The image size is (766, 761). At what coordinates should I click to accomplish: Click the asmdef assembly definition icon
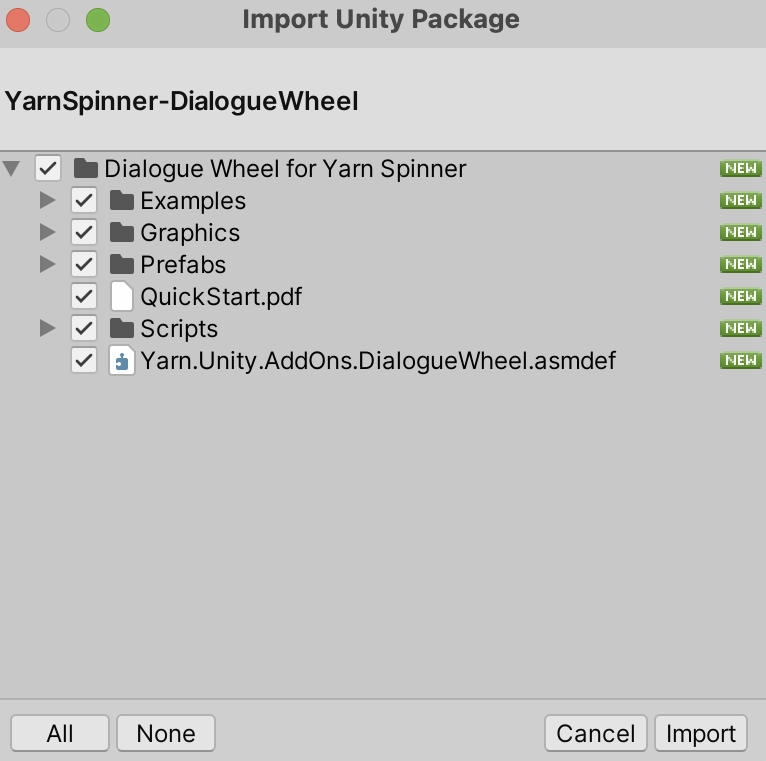(122, 360)
